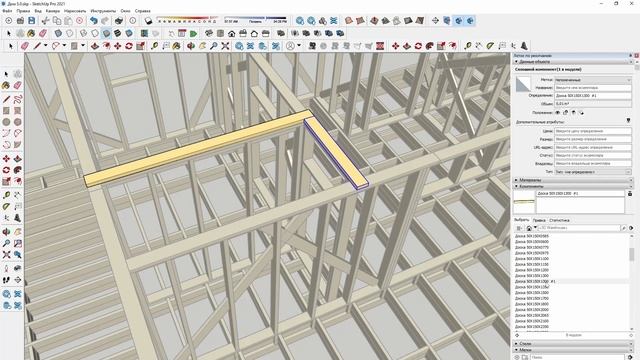Expand the Материалы panel

tap(516, 180)
